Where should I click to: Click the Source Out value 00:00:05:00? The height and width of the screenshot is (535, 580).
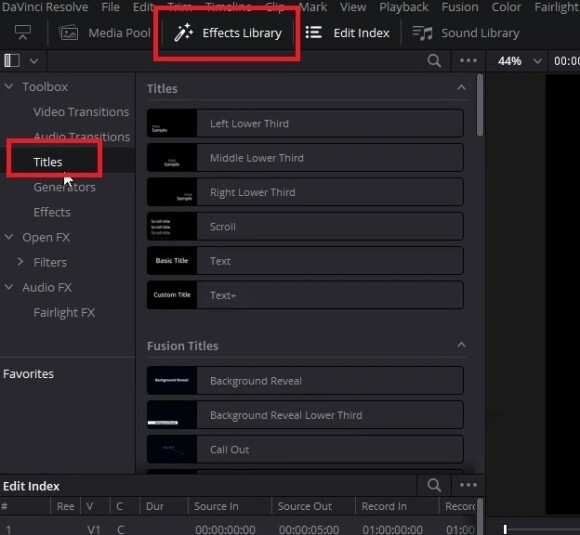[309, 529]
